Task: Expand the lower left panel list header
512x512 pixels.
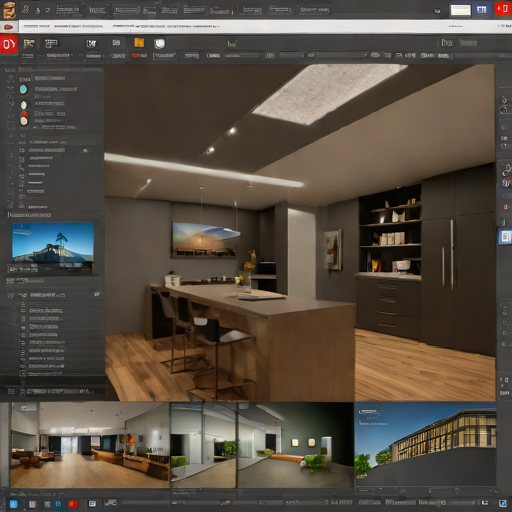Action: pos(53,295)
